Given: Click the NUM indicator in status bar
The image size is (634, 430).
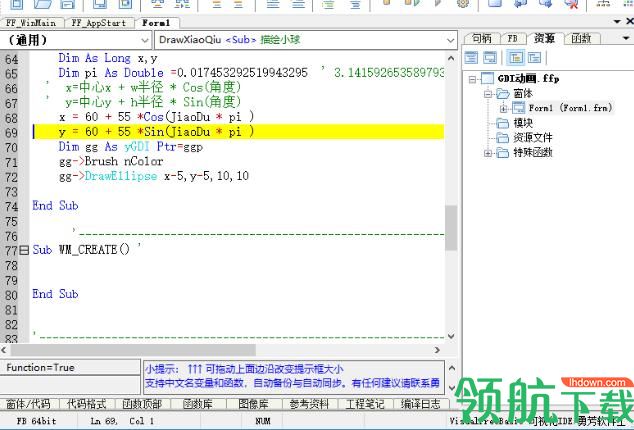Looking at the screenshot, I should (x=263, y=421).
